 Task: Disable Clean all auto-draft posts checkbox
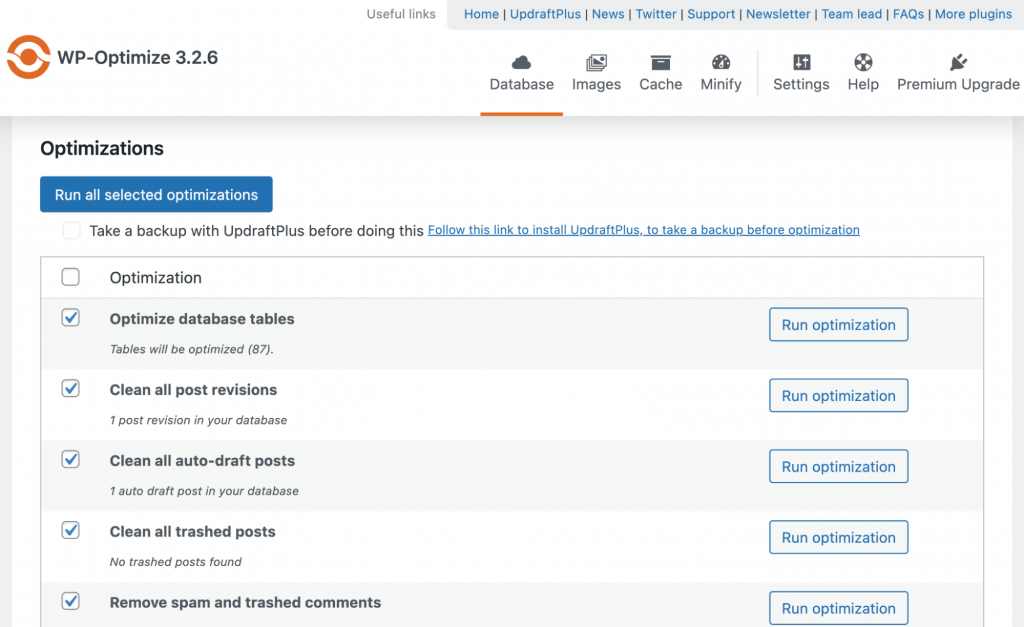click(70, 459)
